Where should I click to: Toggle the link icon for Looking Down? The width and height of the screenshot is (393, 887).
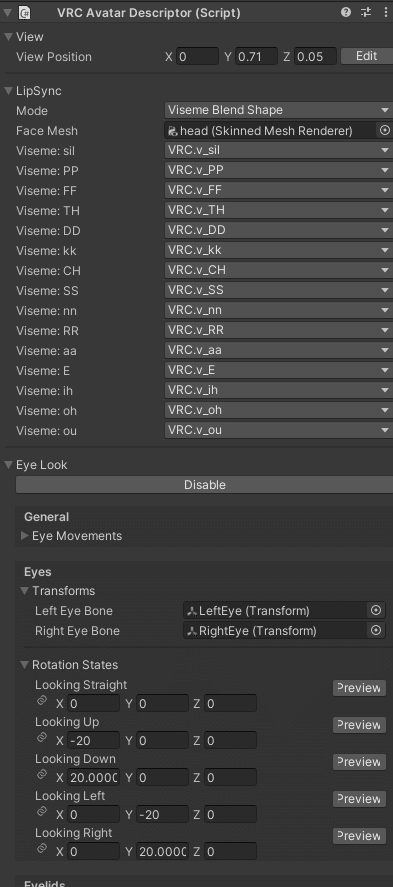coord(41,775)
